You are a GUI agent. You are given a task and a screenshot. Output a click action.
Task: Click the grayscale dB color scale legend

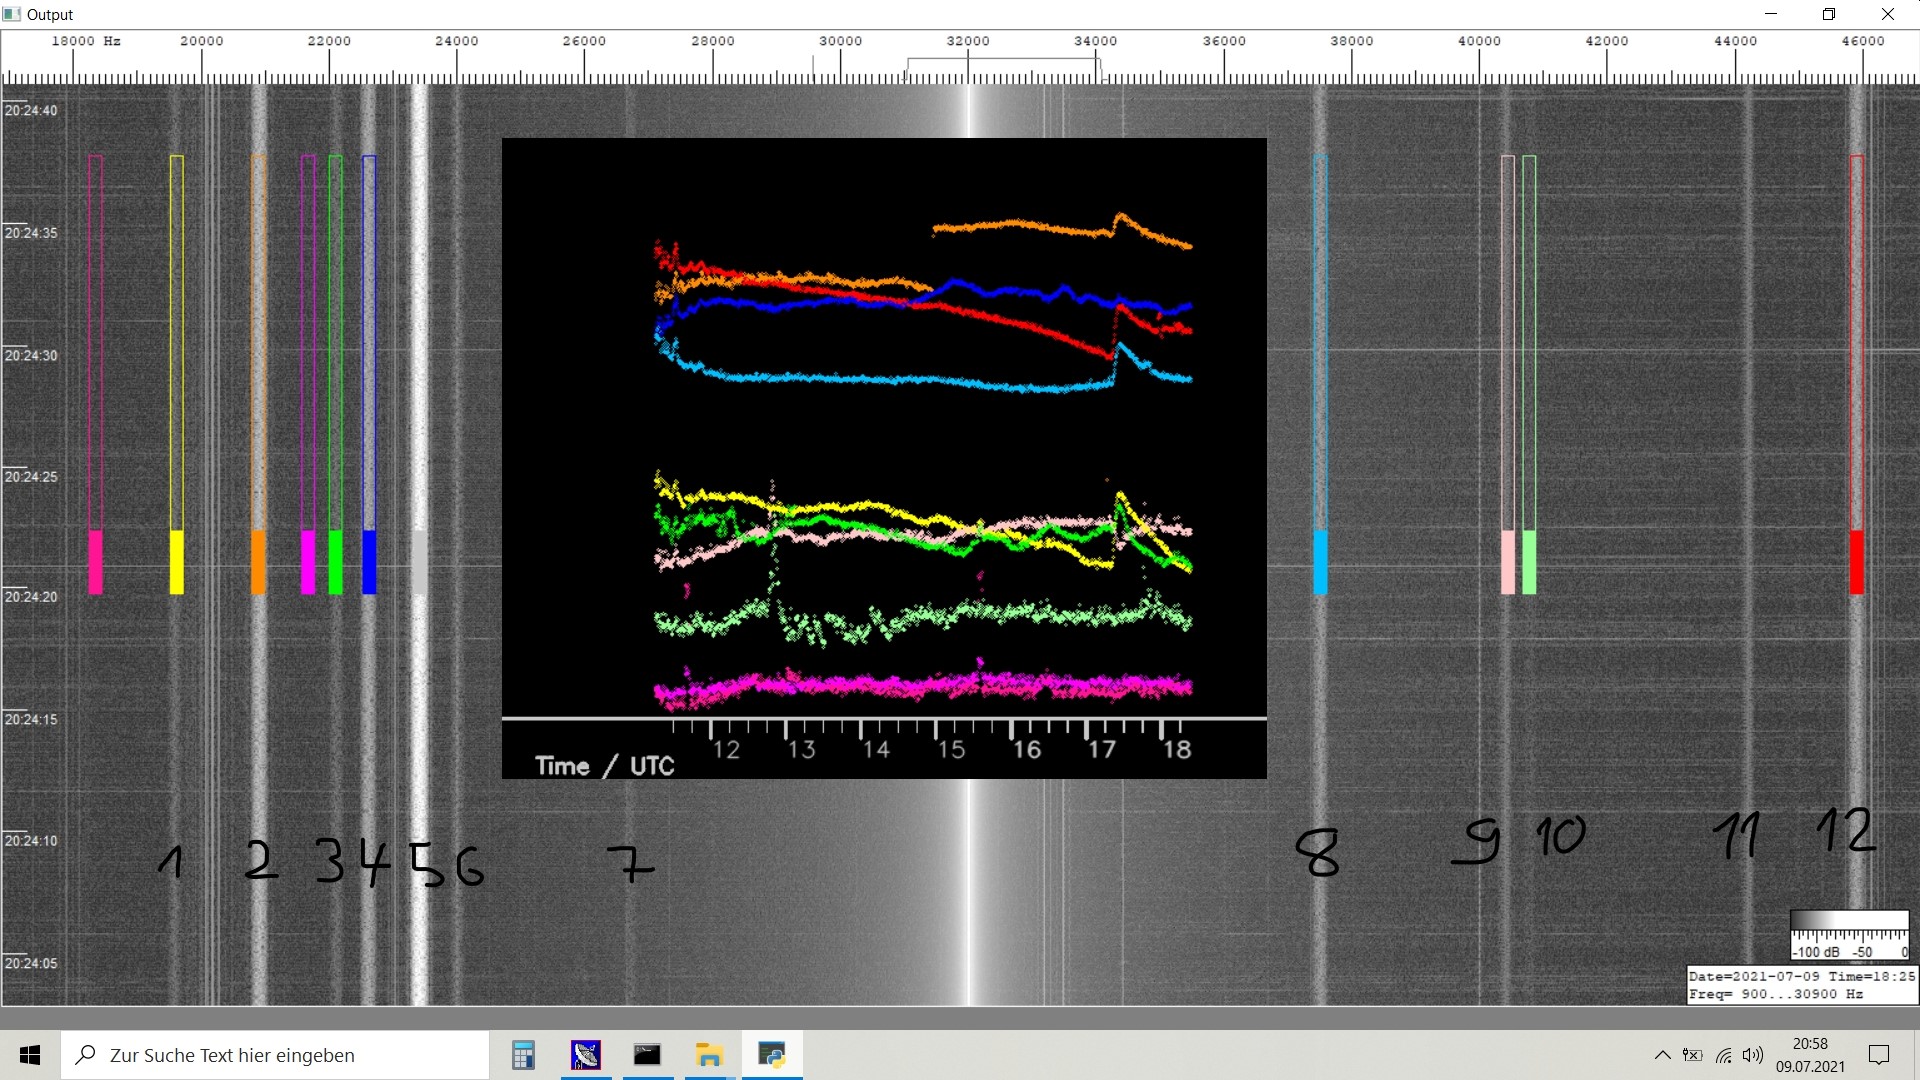1849,935
